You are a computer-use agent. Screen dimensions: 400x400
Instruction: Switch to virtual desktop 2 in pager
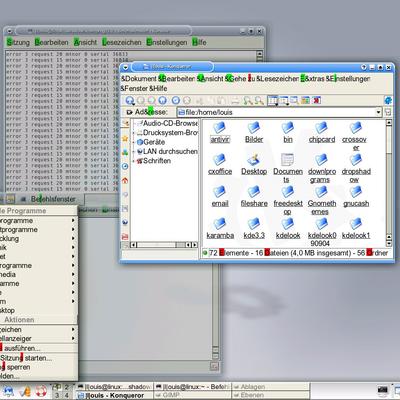[66, 387]
